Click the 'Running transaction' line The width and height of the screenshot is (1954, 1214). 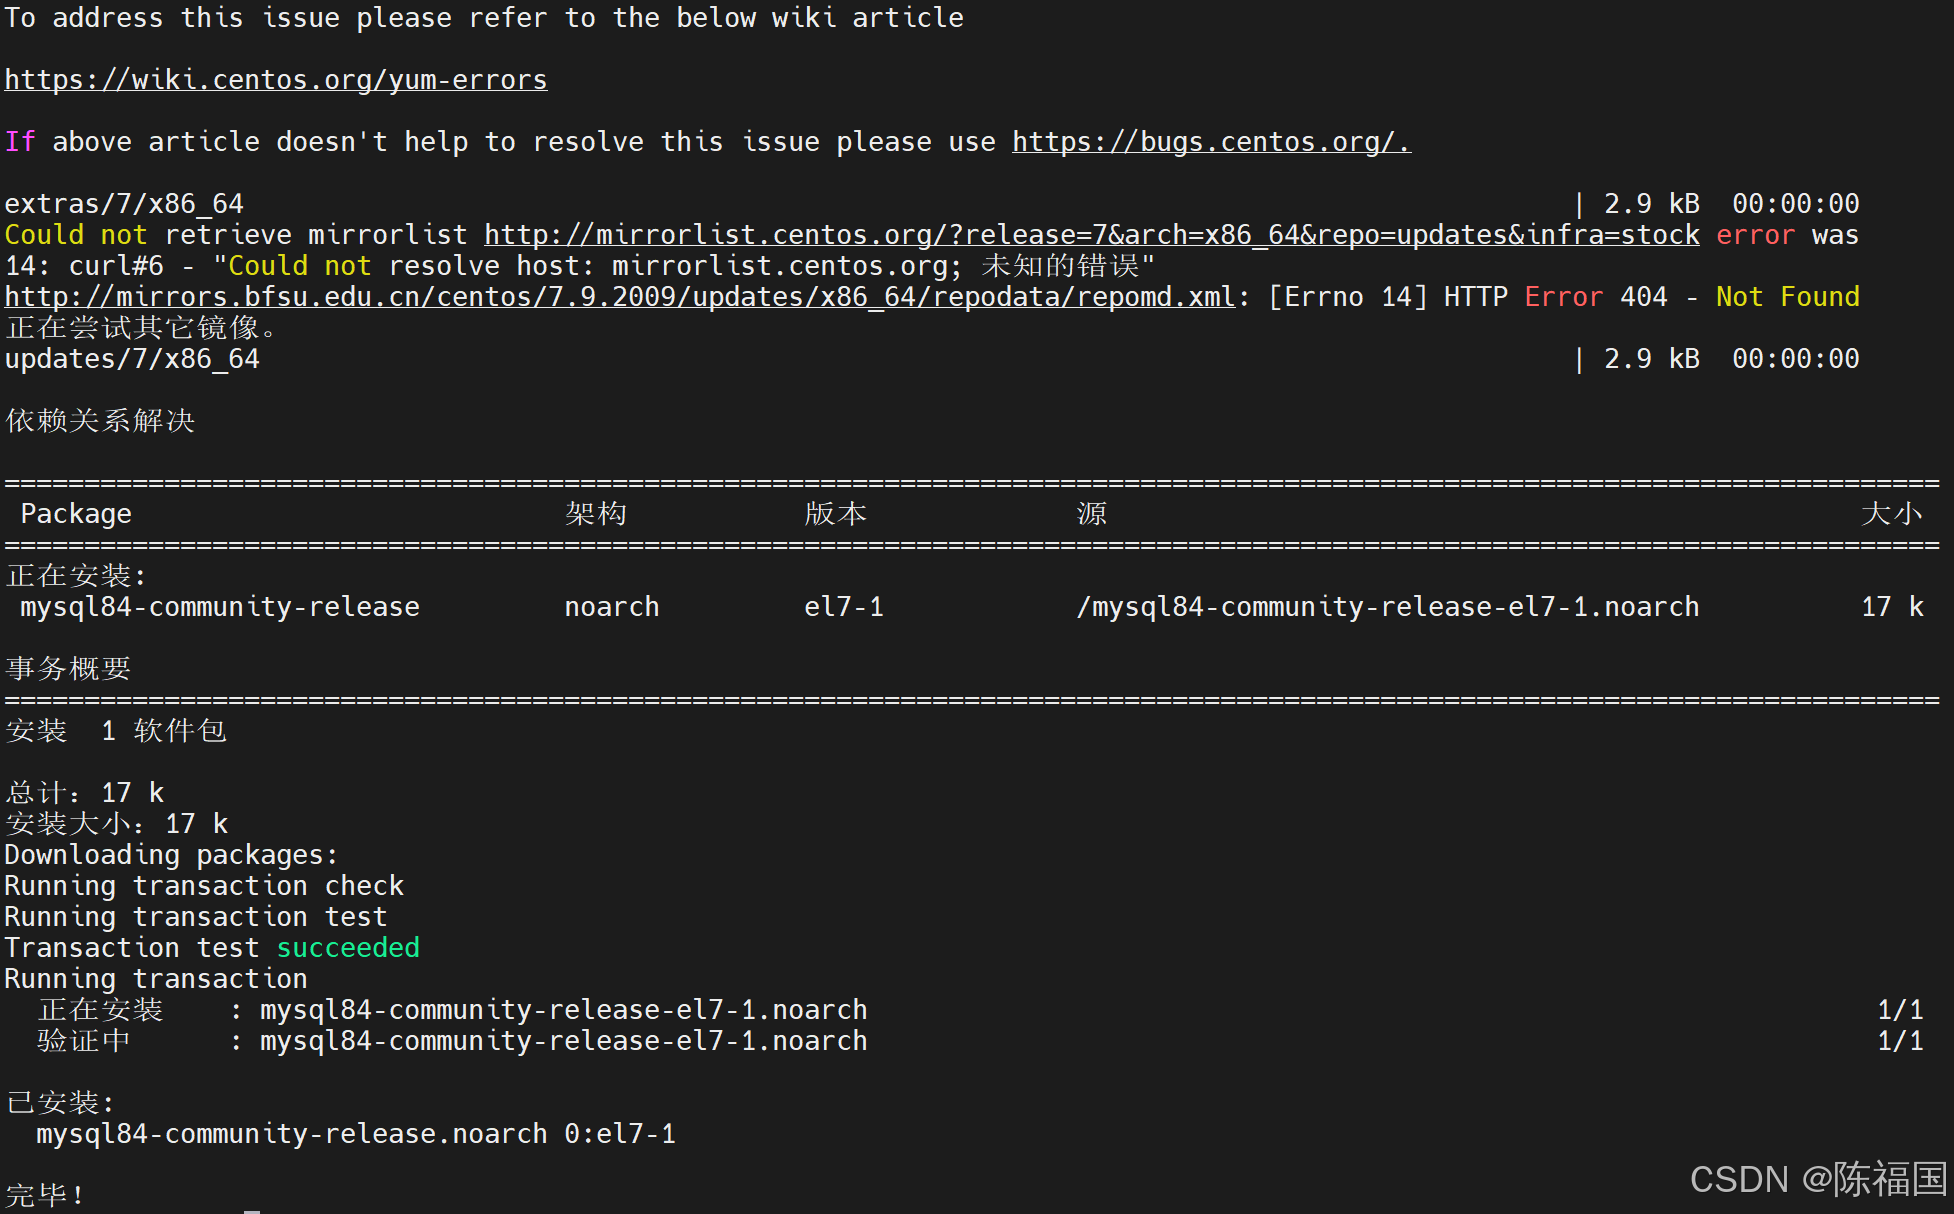156,979
